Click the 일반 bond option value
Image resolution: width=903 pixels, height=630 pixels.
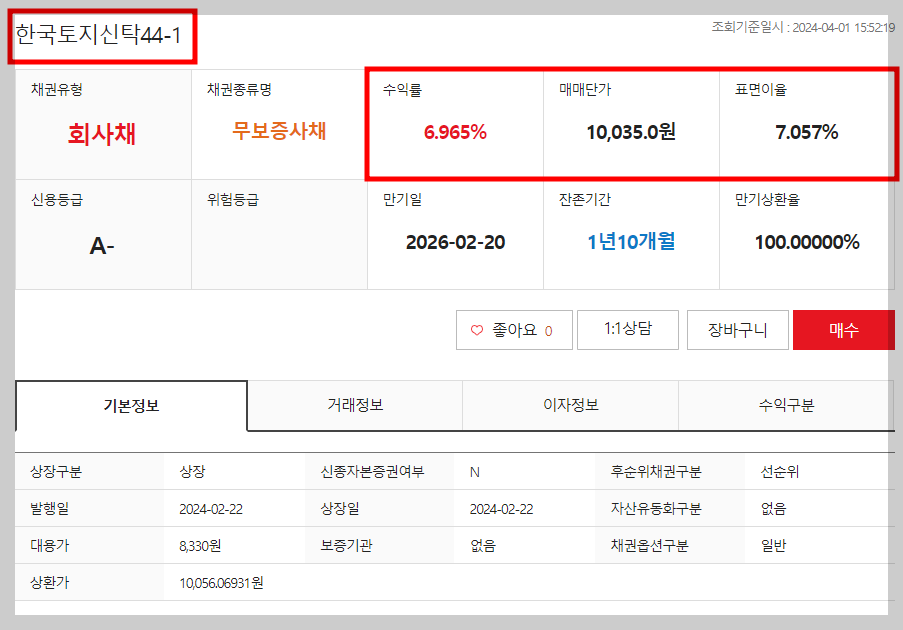(x=773, y=545)
